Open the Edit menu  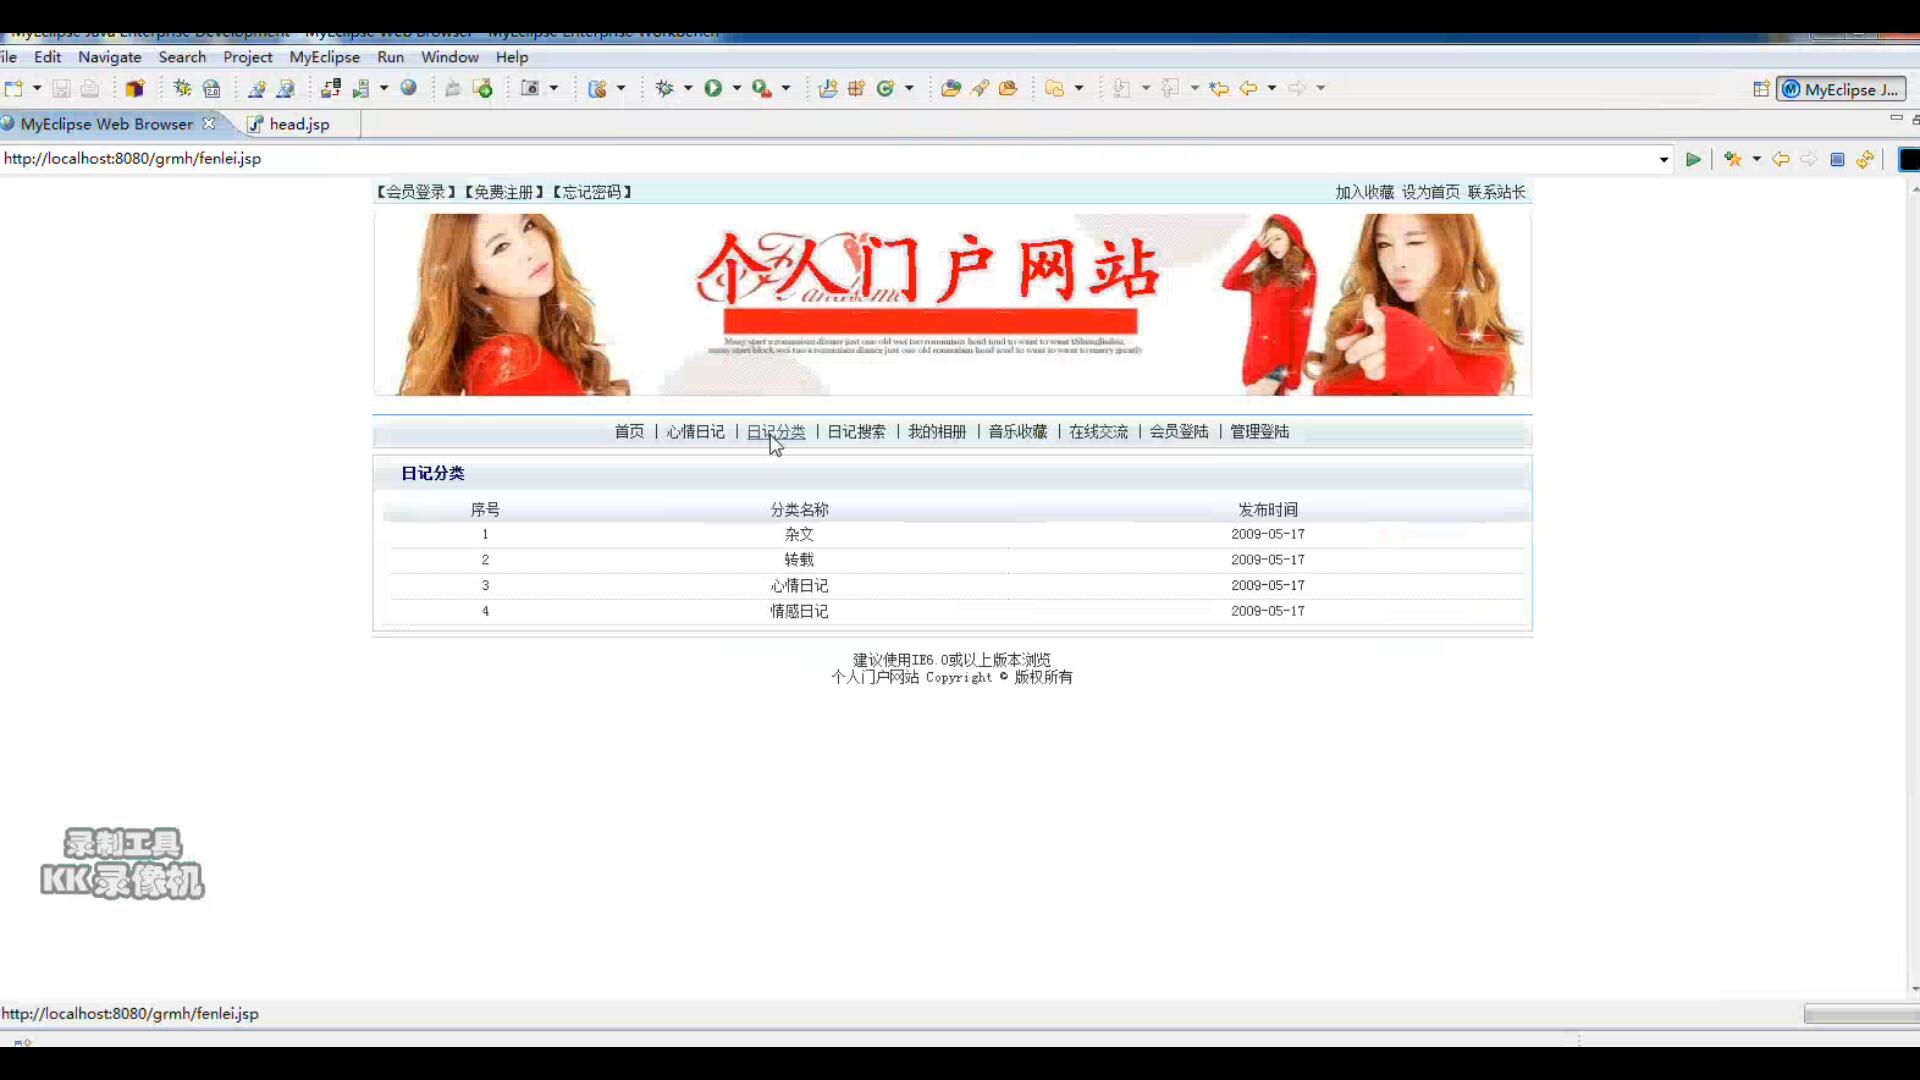(x=47, y=57)
